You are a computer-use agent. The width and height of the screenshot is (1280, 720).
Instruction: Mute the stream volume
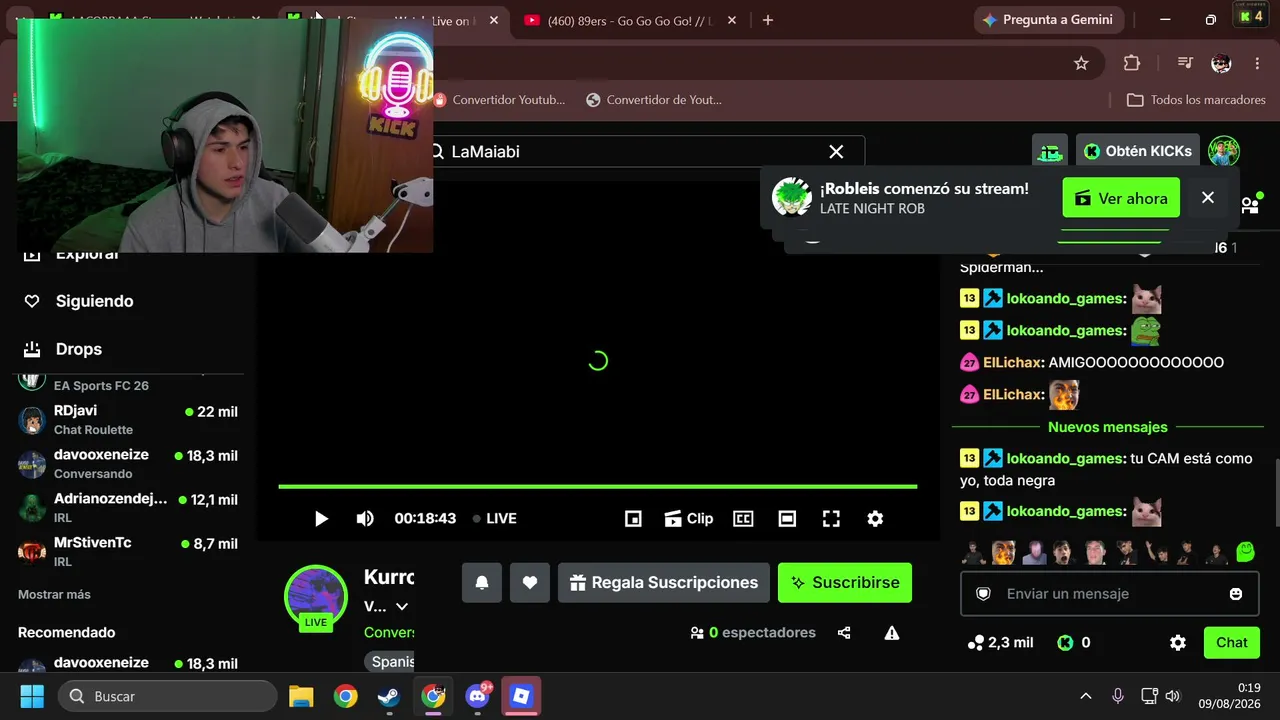365,518
